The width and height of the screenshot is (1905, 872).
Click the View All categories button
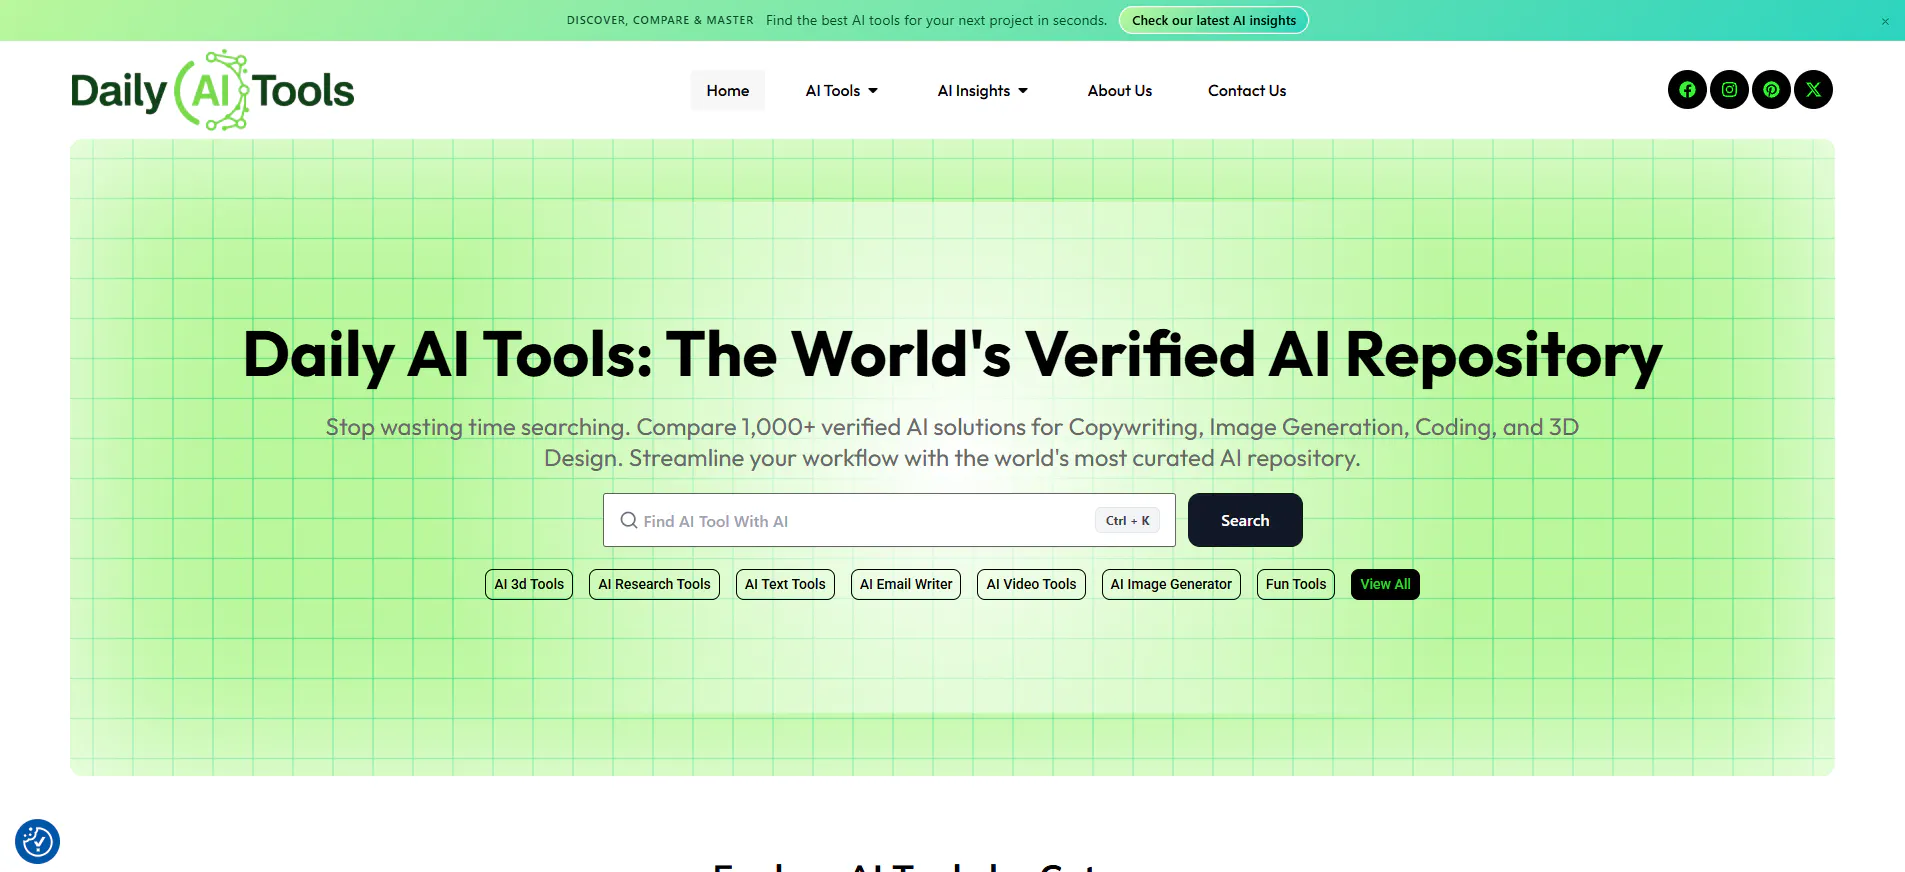(x=1385, y=584)
